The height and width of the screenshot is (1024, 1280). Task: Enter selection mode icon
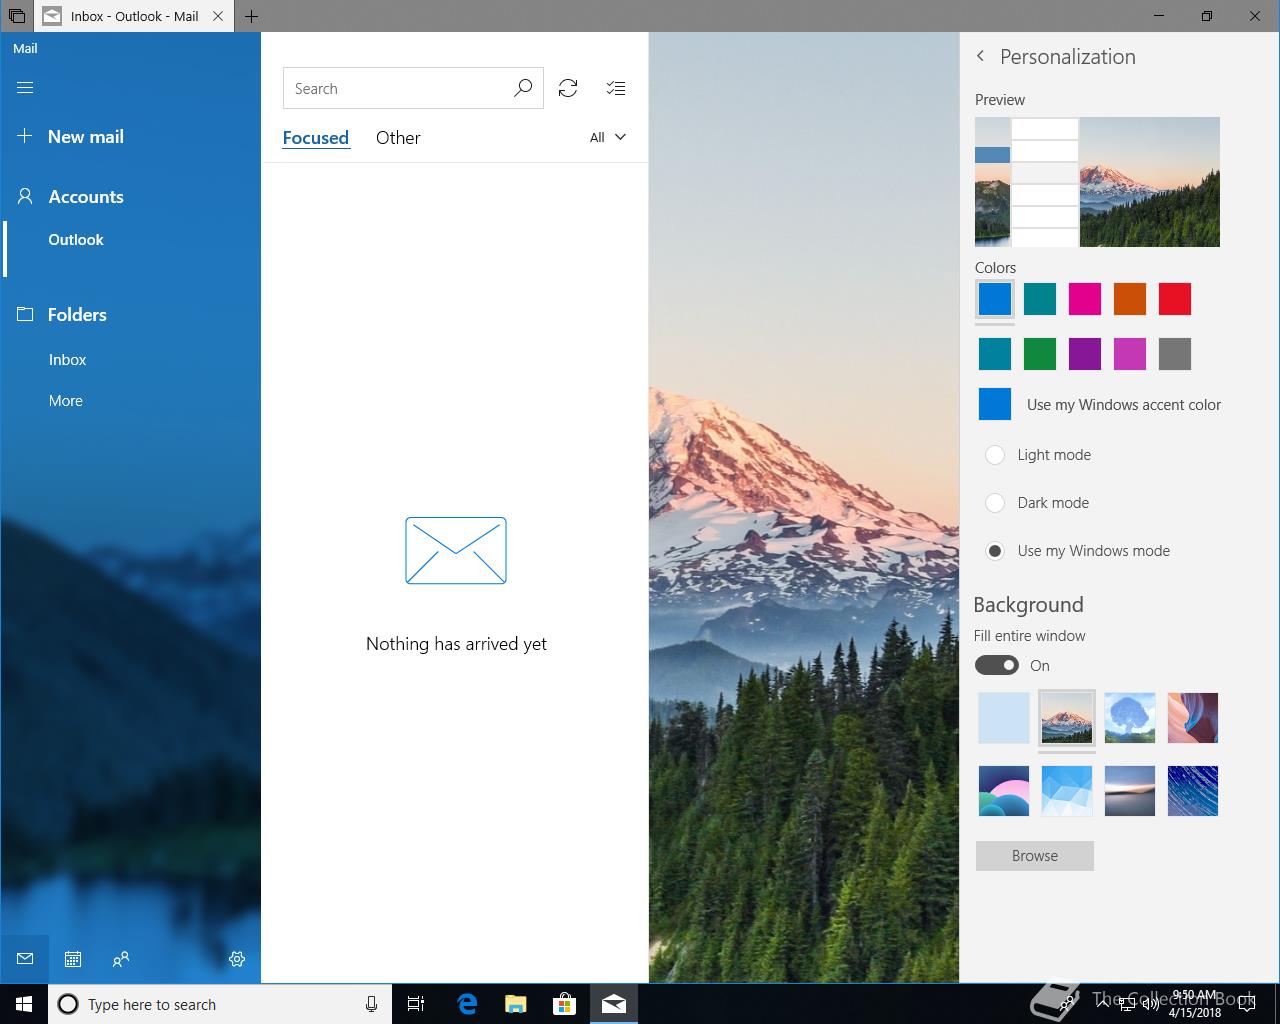[616, 88]
